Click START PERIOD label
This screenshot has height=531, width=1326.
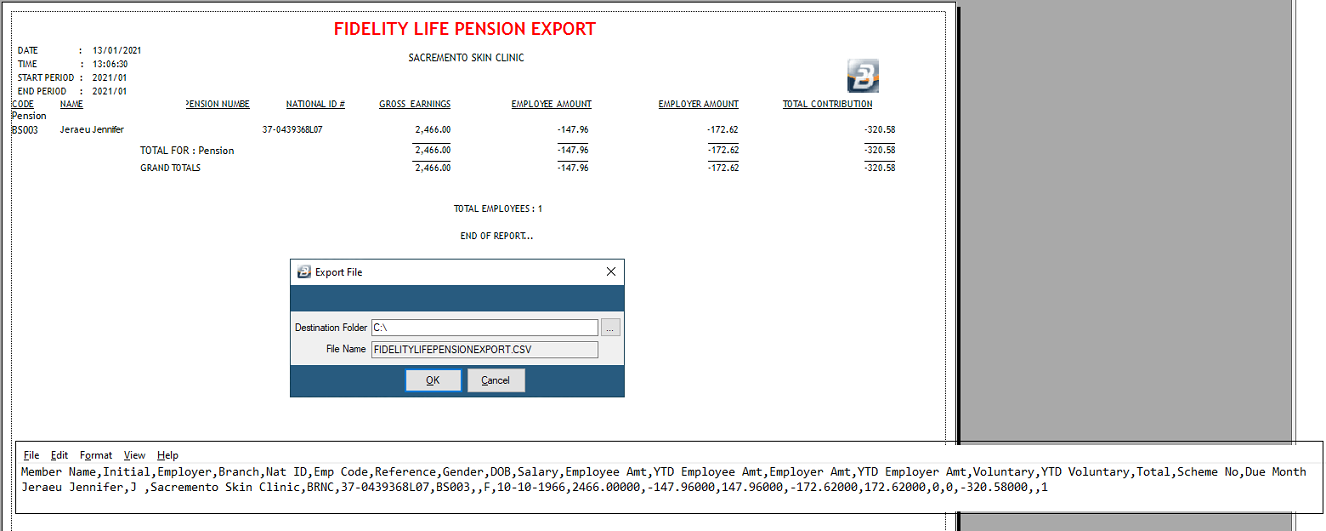click(46, 78)
